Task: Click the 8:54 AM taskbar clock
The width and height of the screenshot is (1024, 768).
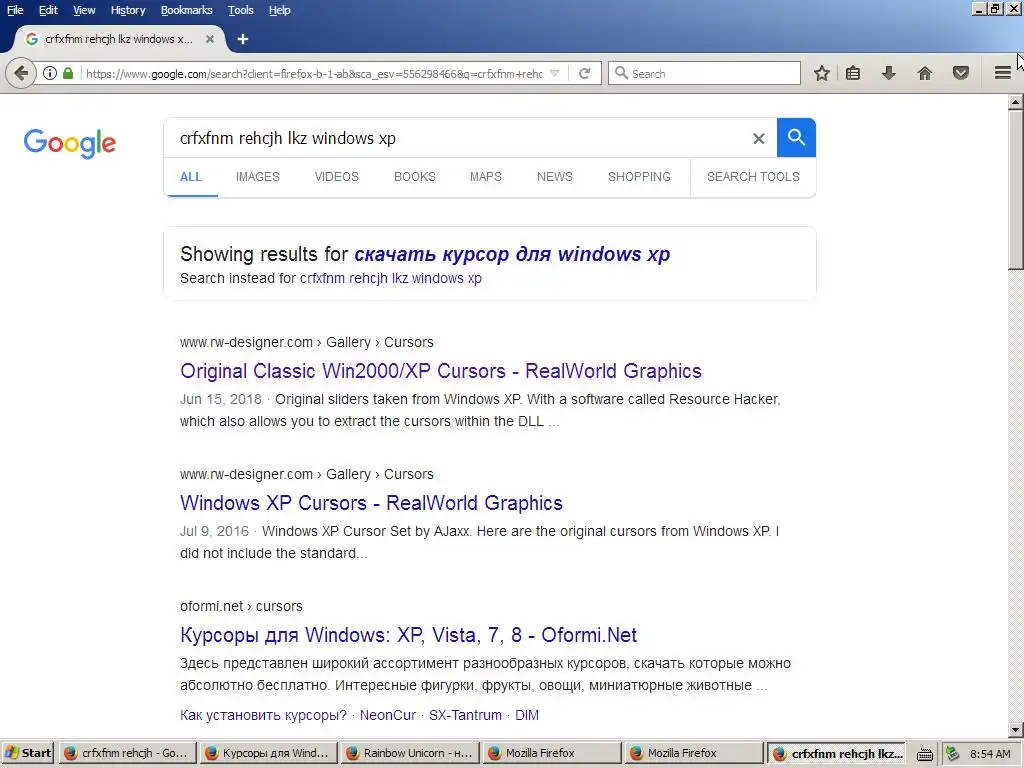Action: tap(990, 754)
